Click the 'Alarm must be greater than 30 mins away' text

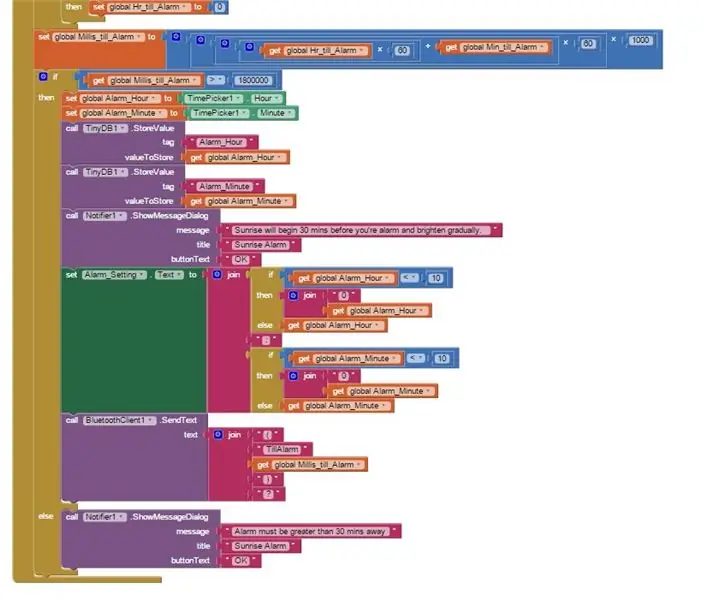[x=310, y=532]
